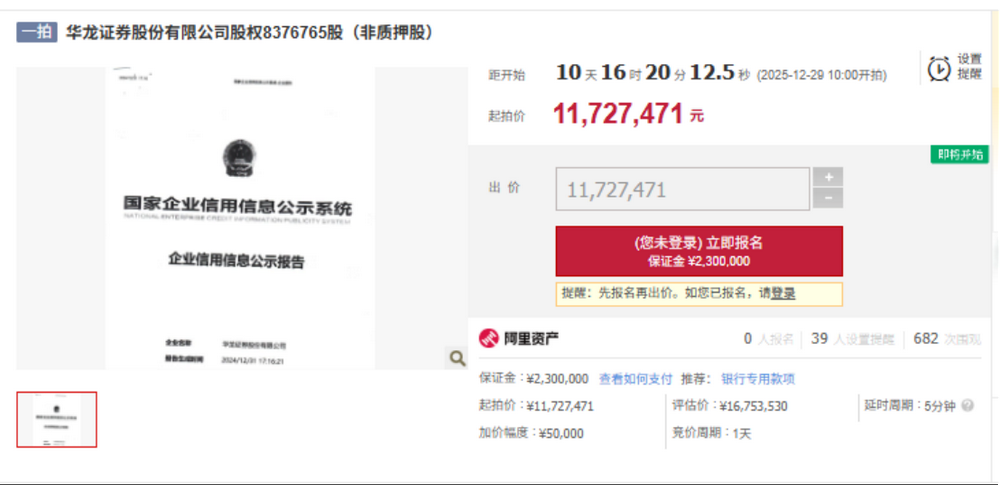This screenshot has width=1000, height=486.
Task: Click the magnifier icon on document image
Action: pyautogui.click(x=456, y=358)
